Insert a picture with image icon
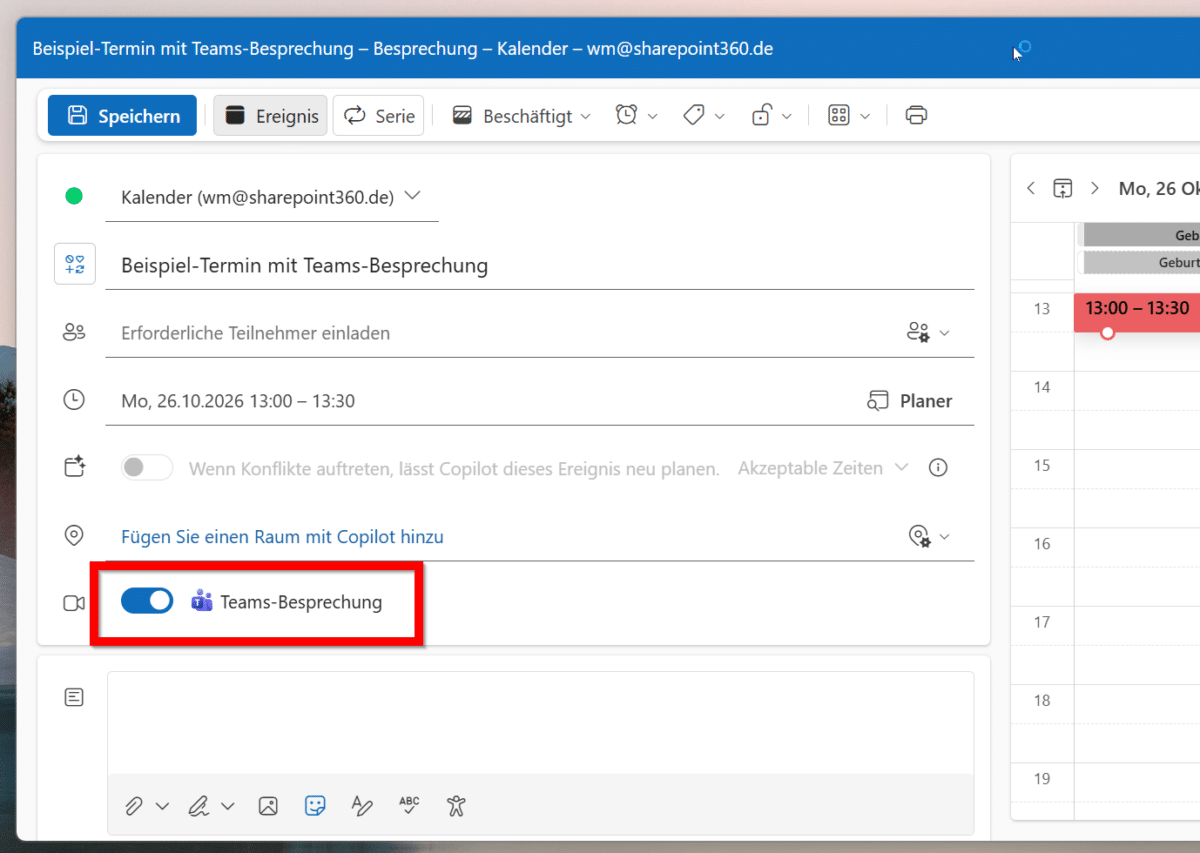Image resolution: width=1200 pixels, height=853 pixels. [x=268, y=805]
